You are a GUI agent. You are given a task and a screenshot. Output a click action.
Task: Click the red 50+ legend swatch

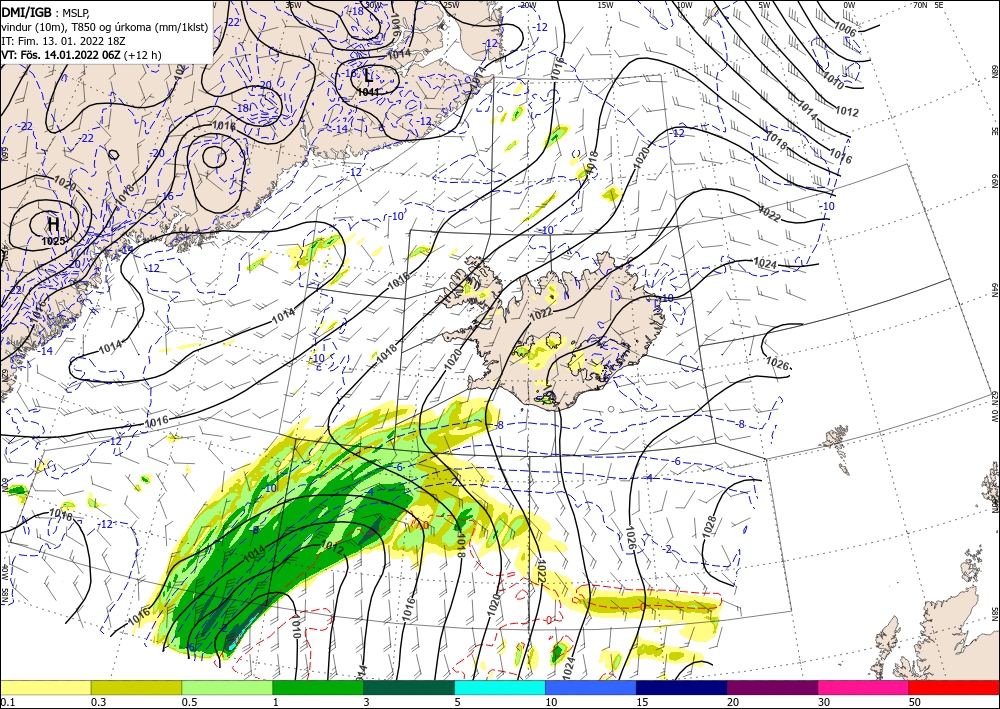(x=954, y=687)
